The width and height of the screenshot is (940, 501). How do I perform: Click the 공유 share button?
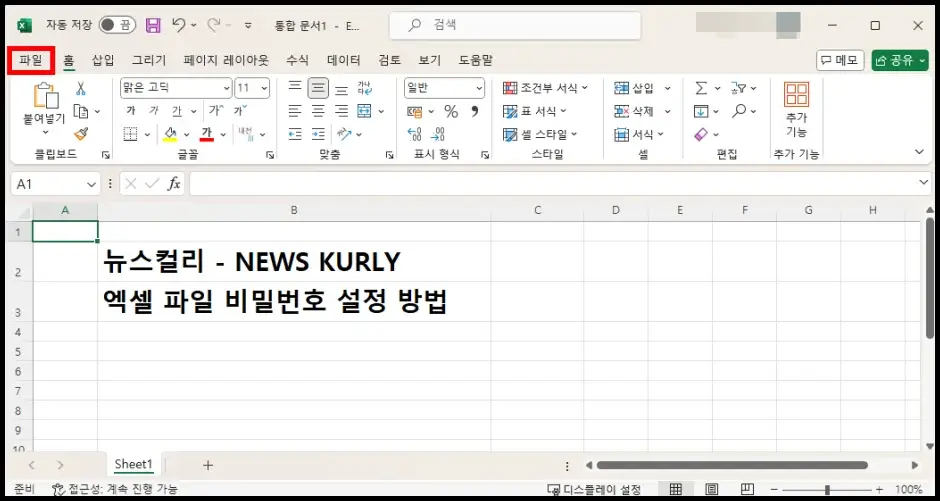click(899, 60)
